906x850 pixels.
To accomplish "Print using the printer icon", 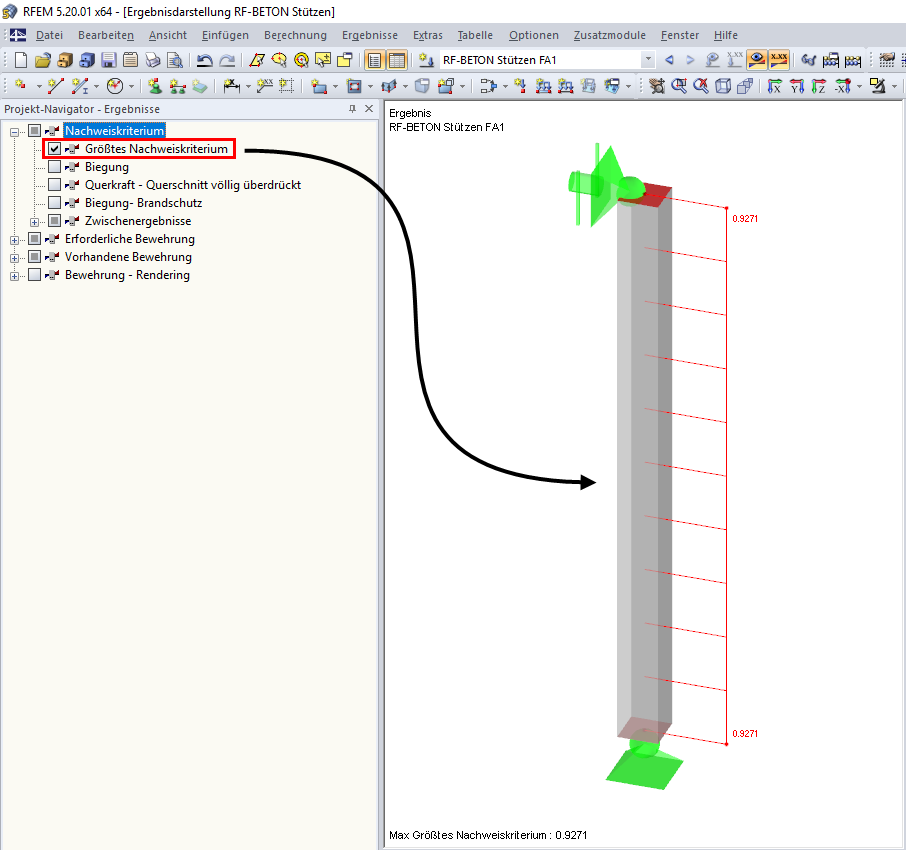I will pyautogui.click(x=153, y=60).
